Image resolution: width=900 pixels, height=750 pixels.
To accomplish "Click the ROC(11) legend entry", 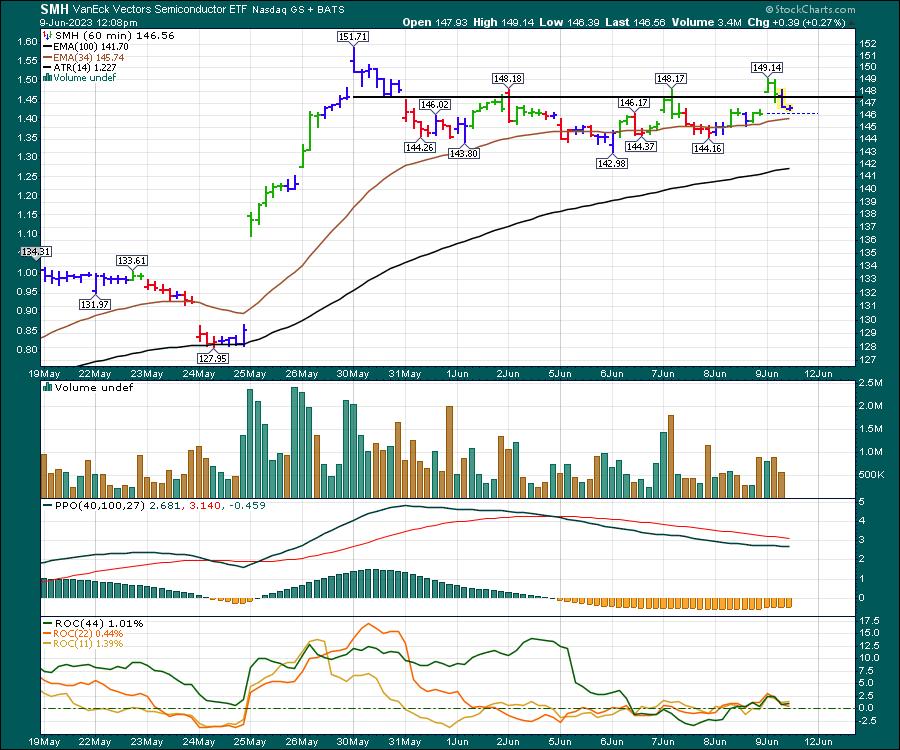I will tap(83, 643).
